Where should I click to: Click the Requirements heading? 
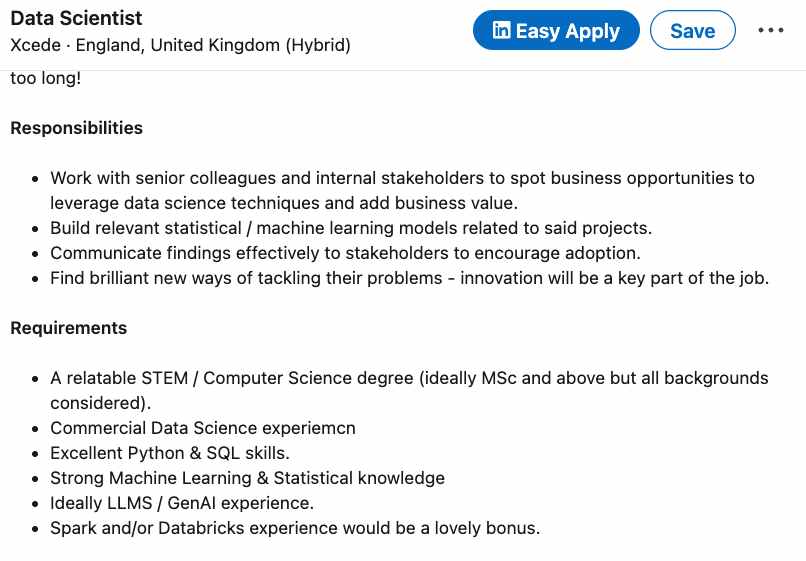(x=68, y=328)
